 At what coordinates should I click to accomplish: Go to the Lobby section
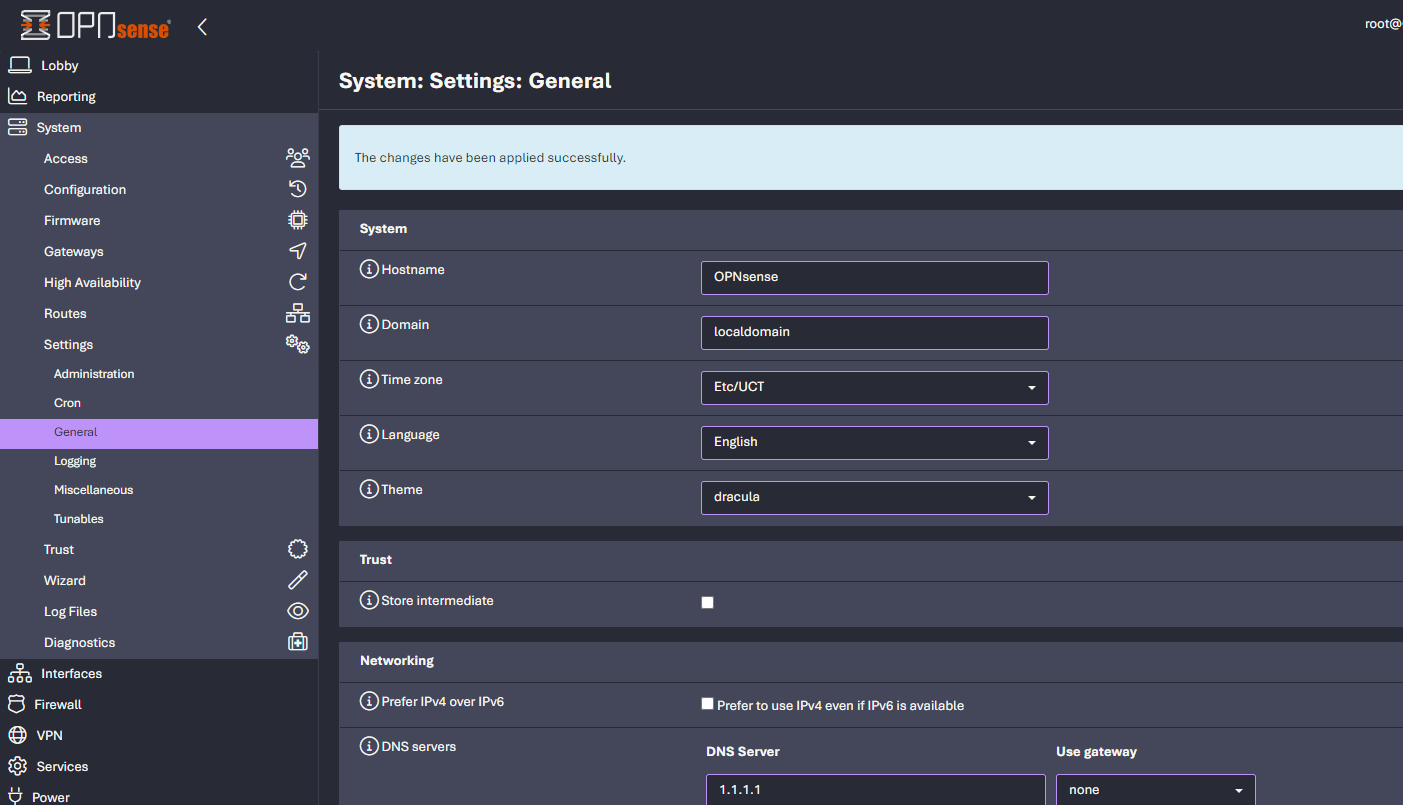pos(59,66)
